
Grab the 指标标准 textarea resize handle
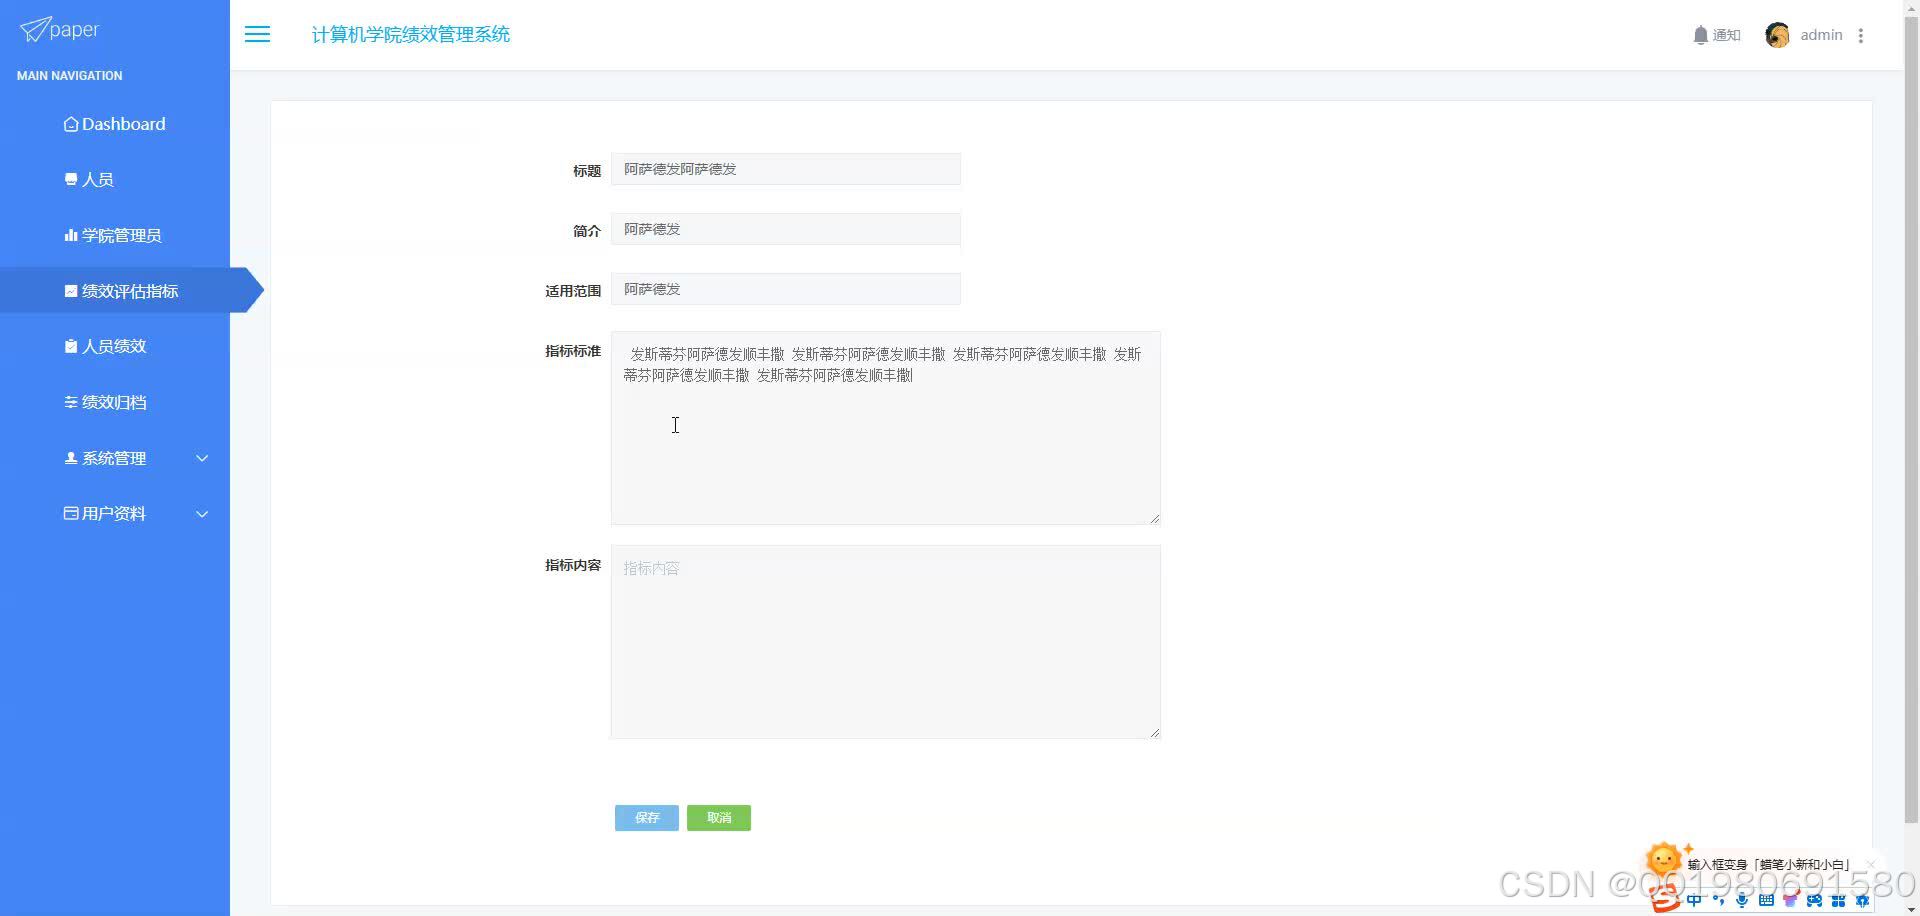pyautogui.click(x=1154, y=518)
